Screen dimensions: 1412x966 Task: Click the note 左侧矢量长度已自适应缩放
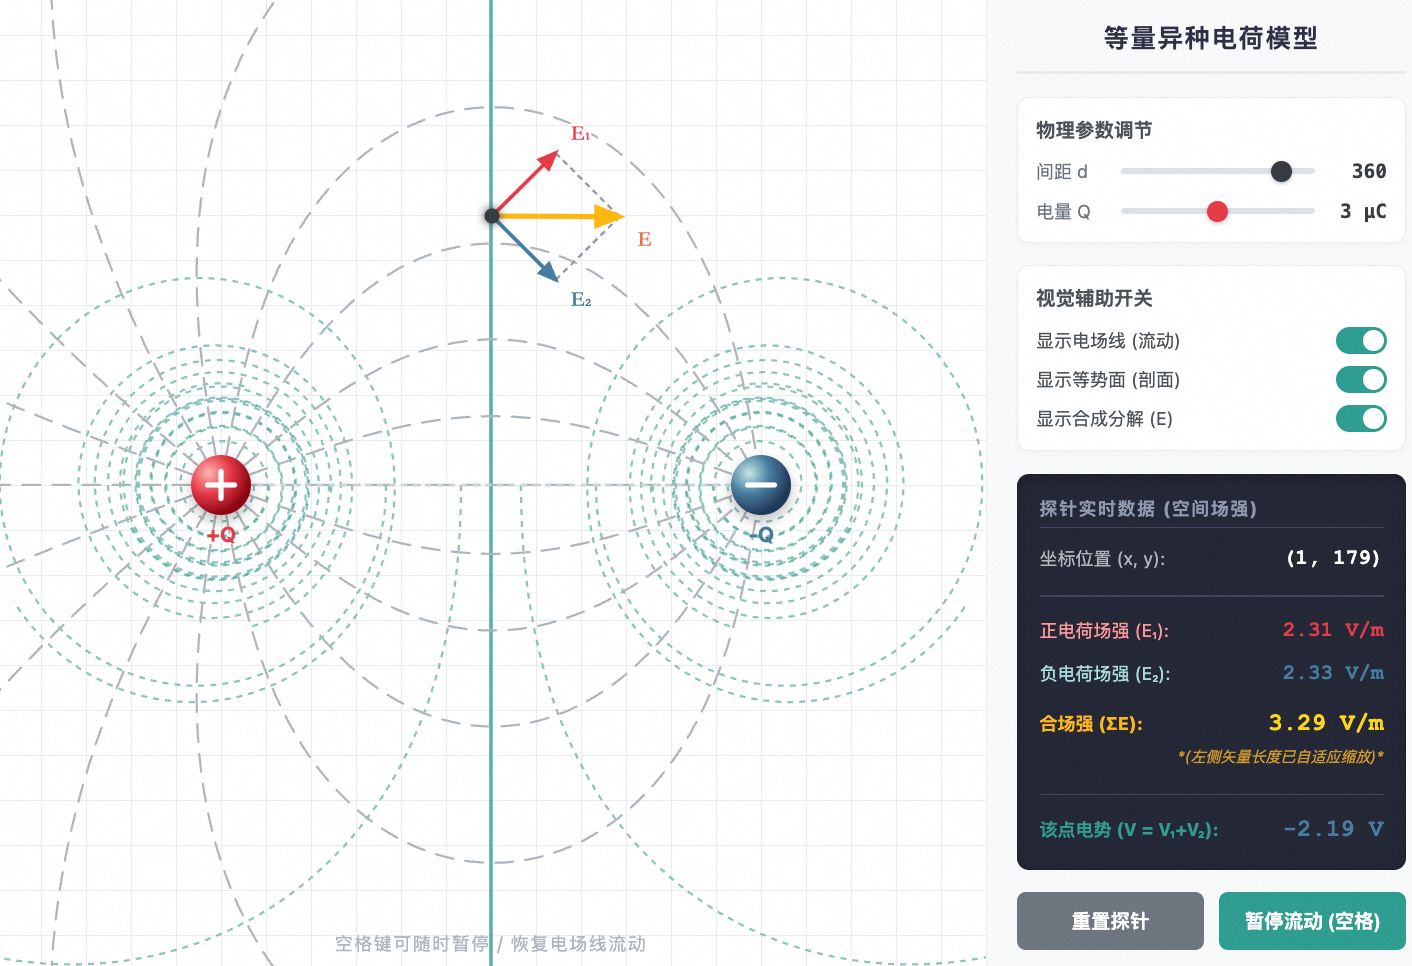tap(1281, 757)
